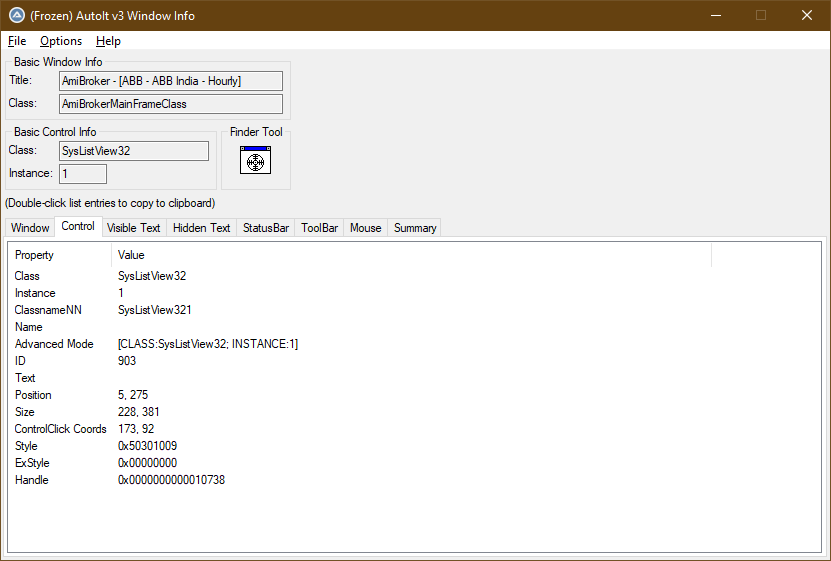Click the AutoIt logo in title bar
This screenshot has width=831, height=561.
click(17, 15)
